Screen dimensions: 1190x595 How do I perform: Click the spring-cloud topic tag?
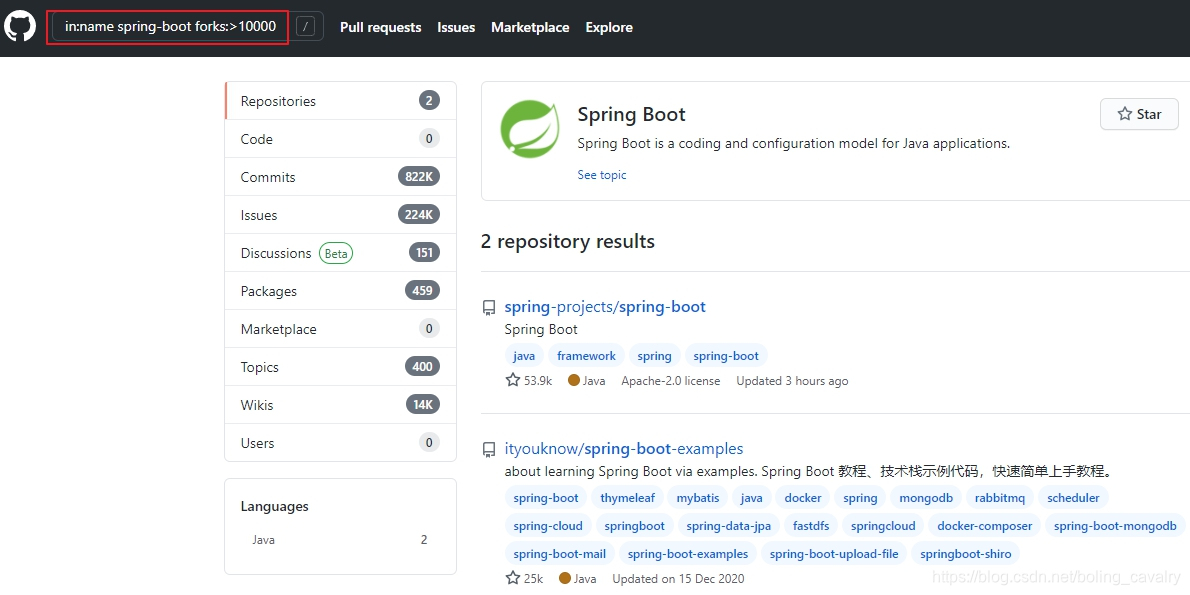(548, 526)
